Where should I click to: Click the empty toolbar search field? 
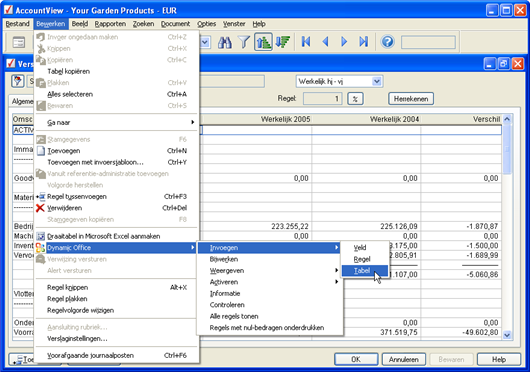click(x=428, y=42)
